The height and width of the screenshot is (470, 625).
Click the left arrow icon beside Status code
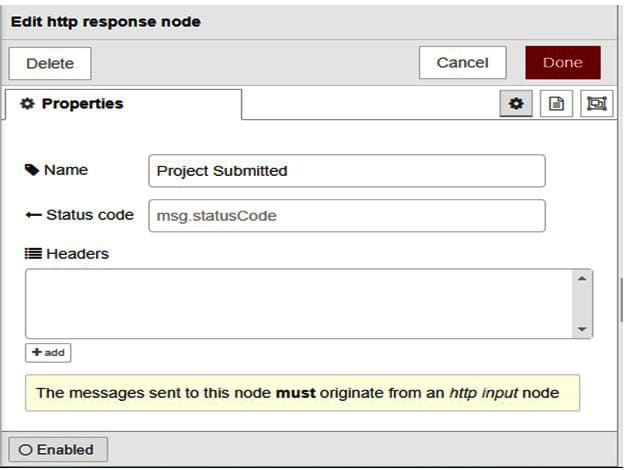click(x=33, y=215)
